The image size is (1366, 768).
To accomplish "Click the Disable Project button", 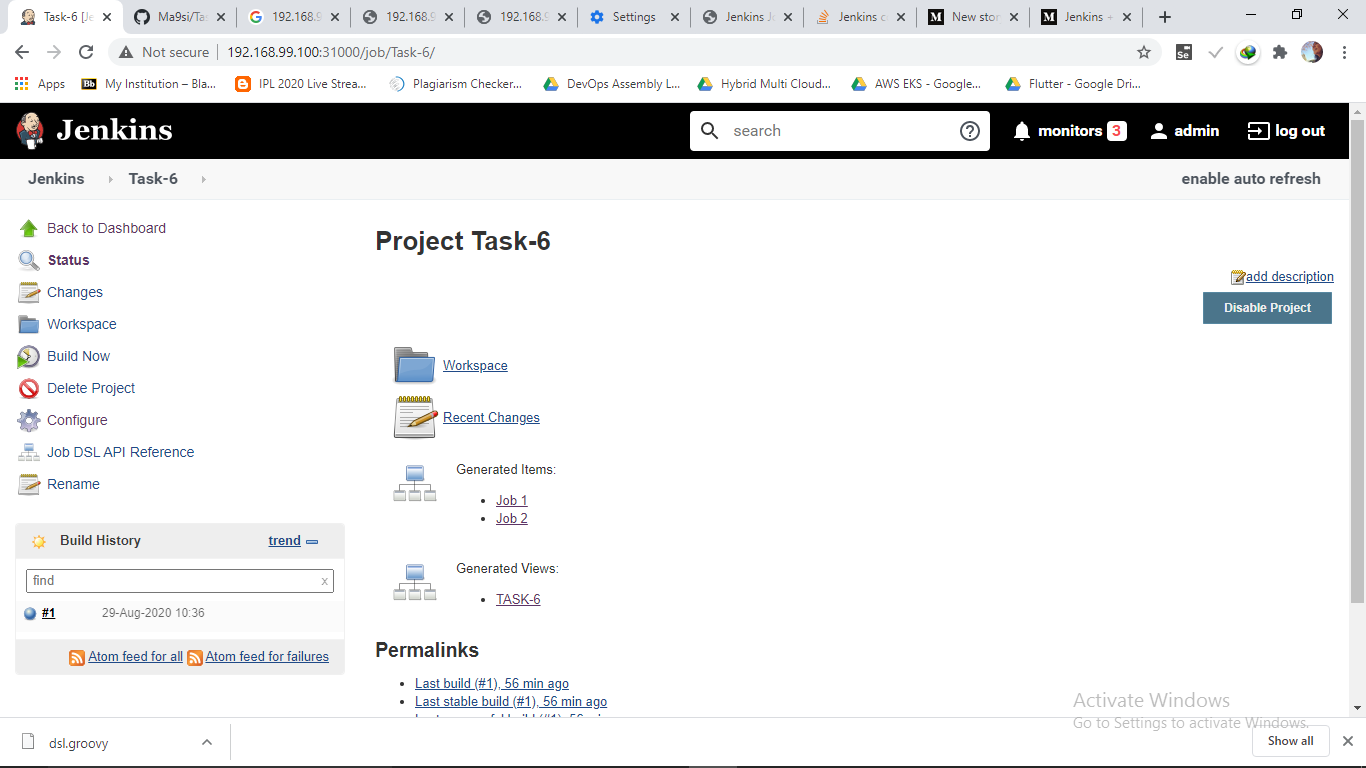I will tap(1267, 308).
